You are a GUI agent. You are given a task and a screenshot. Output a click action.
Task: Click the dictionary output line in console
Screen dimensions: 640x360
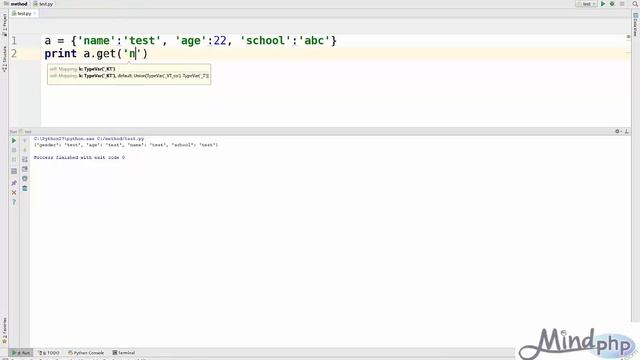126,145
